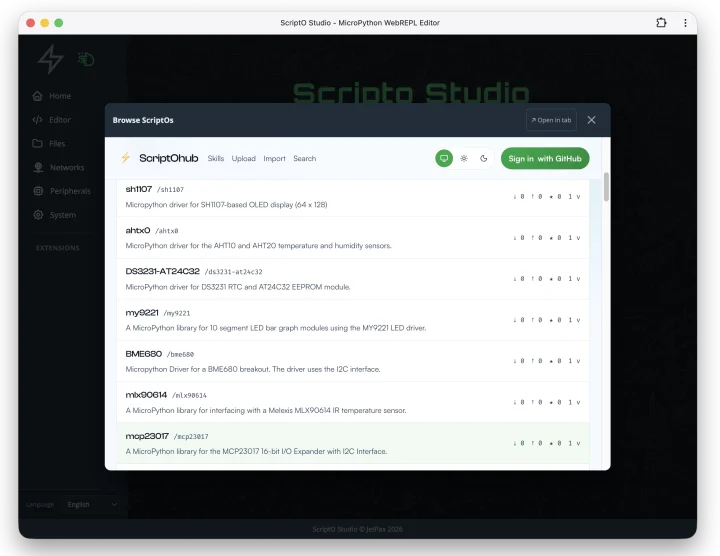720x556 pixels.
Task: Click the Files folder icon
Action: pyautogui.click(x=38, y=144)
